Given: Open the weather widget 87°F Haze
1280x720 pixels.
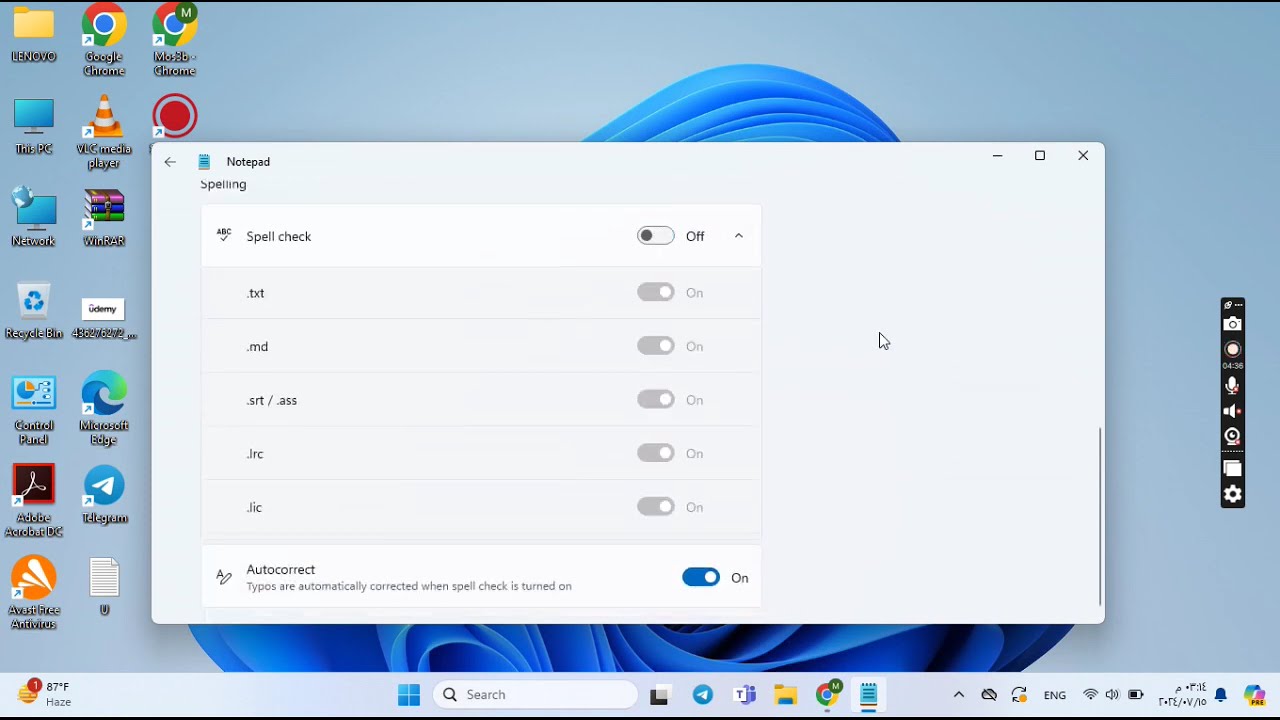Looking at the screenshot, I should tap(45, 694).
